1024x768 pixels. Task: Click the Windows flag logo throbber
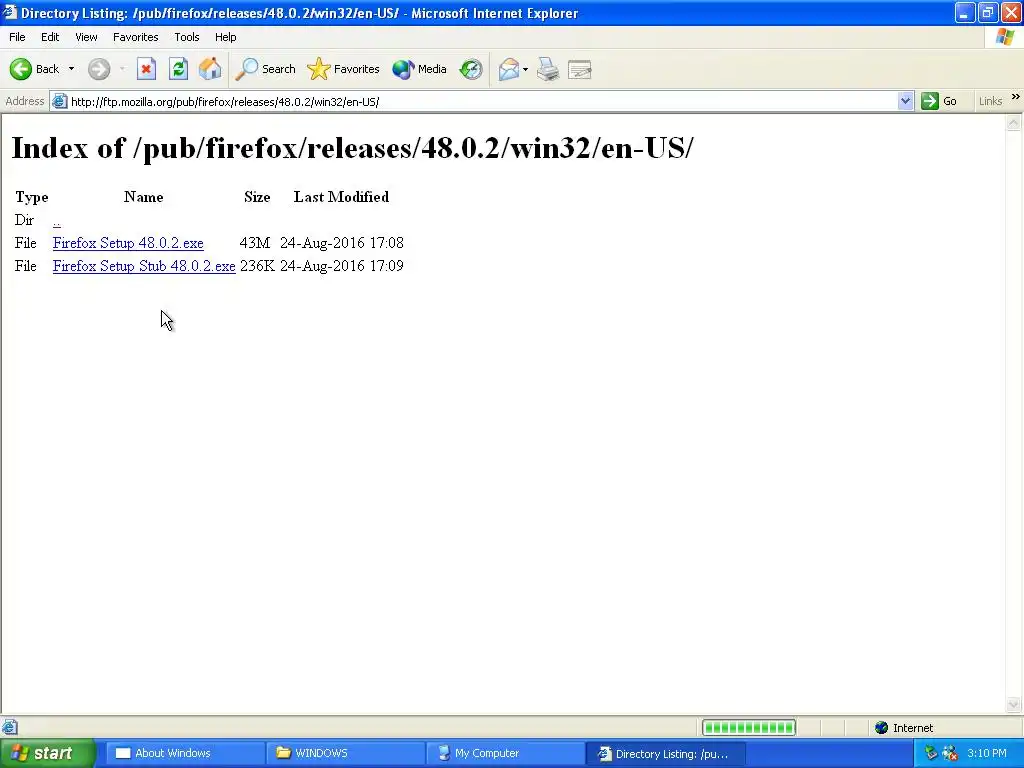click(x=1005, y=37)
